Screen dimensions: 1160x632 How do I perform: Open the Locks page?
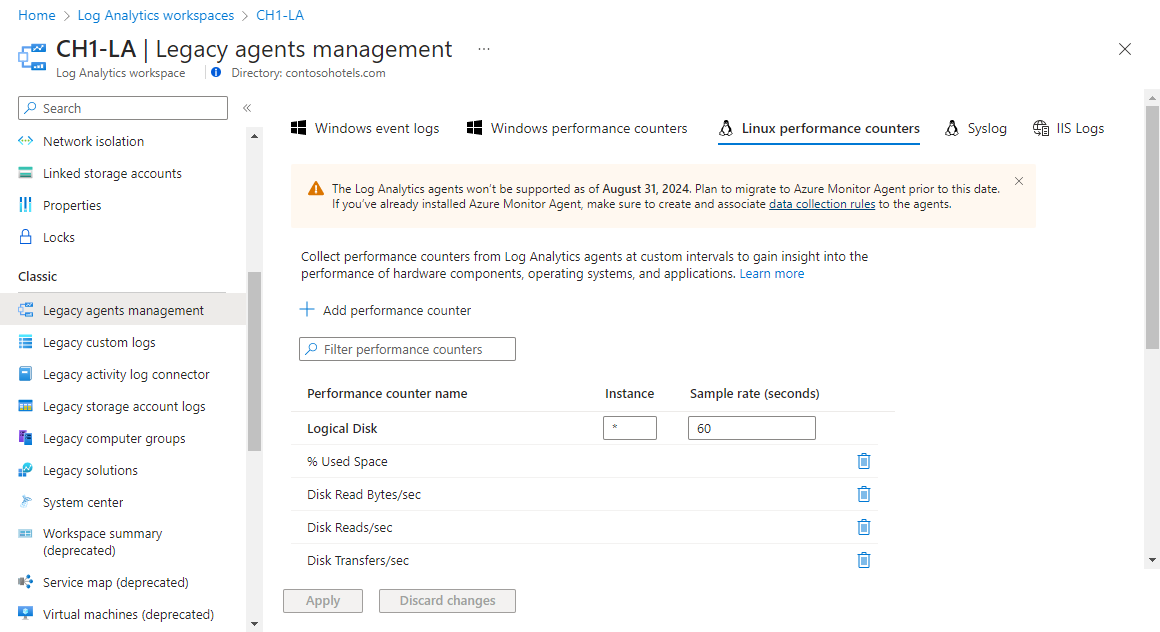[58, 237]
